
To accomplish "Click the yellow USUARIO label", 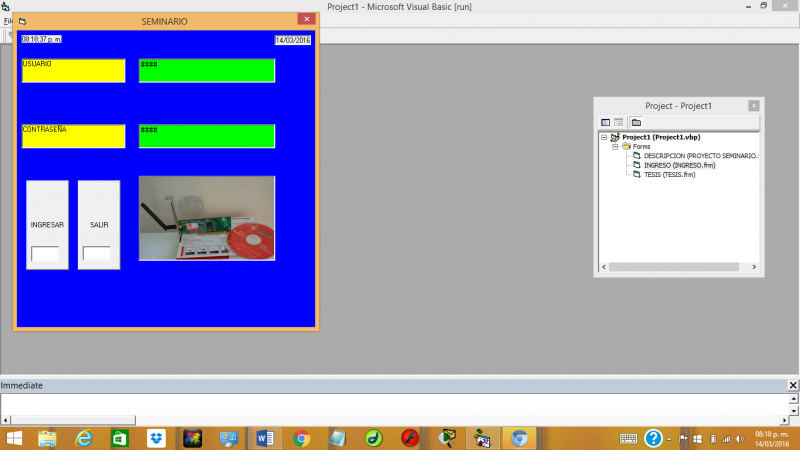I will (73, 70).
